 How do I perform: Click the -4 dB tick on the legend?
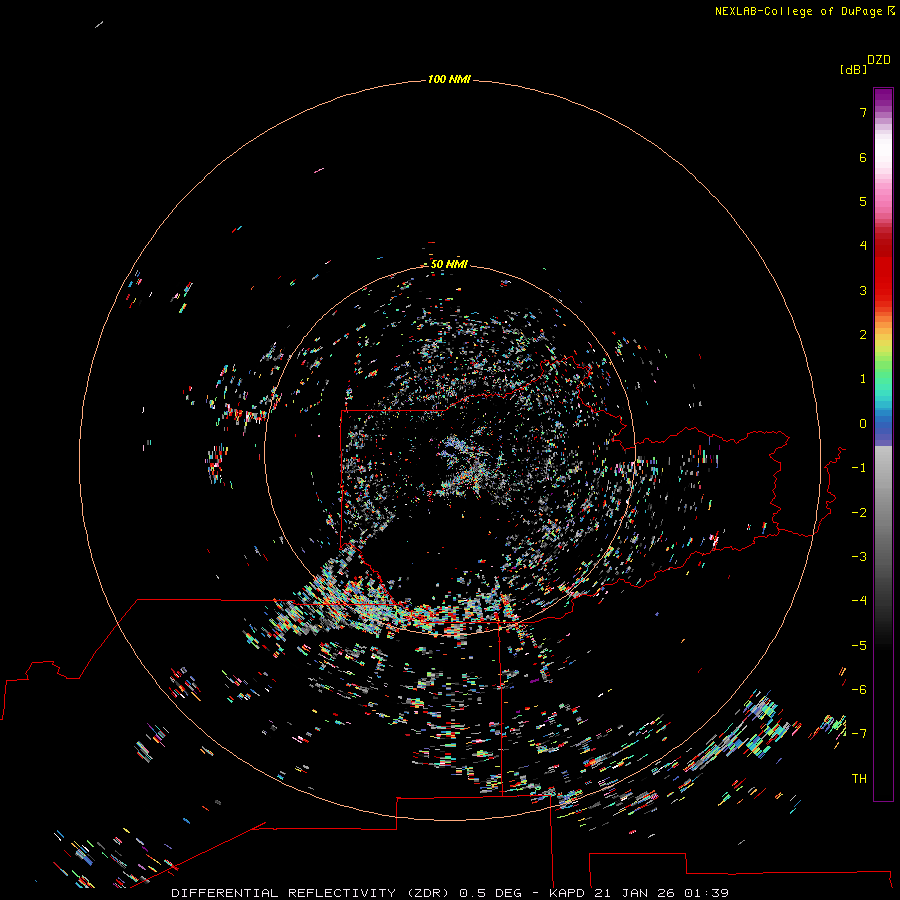859,600
